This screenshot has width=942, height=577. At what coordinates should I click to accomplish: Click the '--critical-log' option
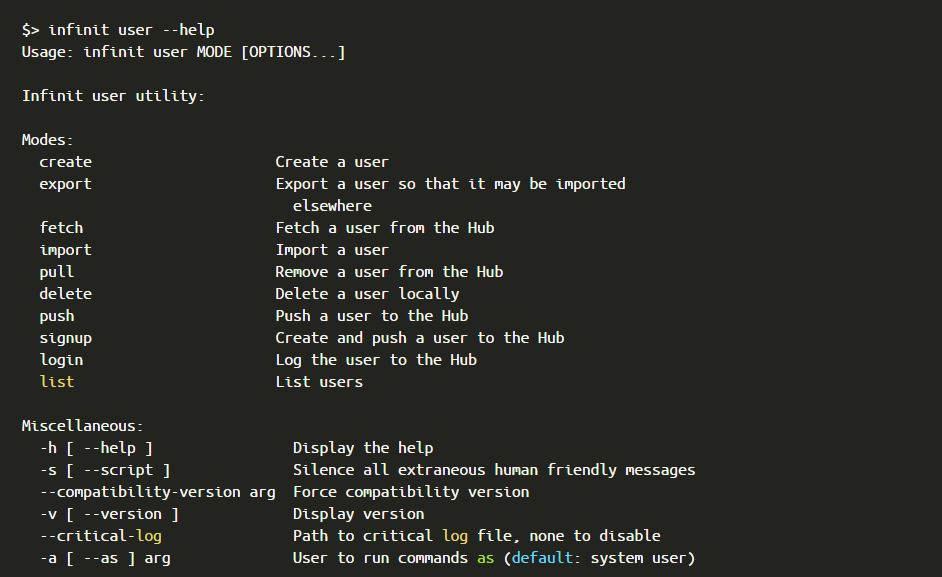[100, 536]
